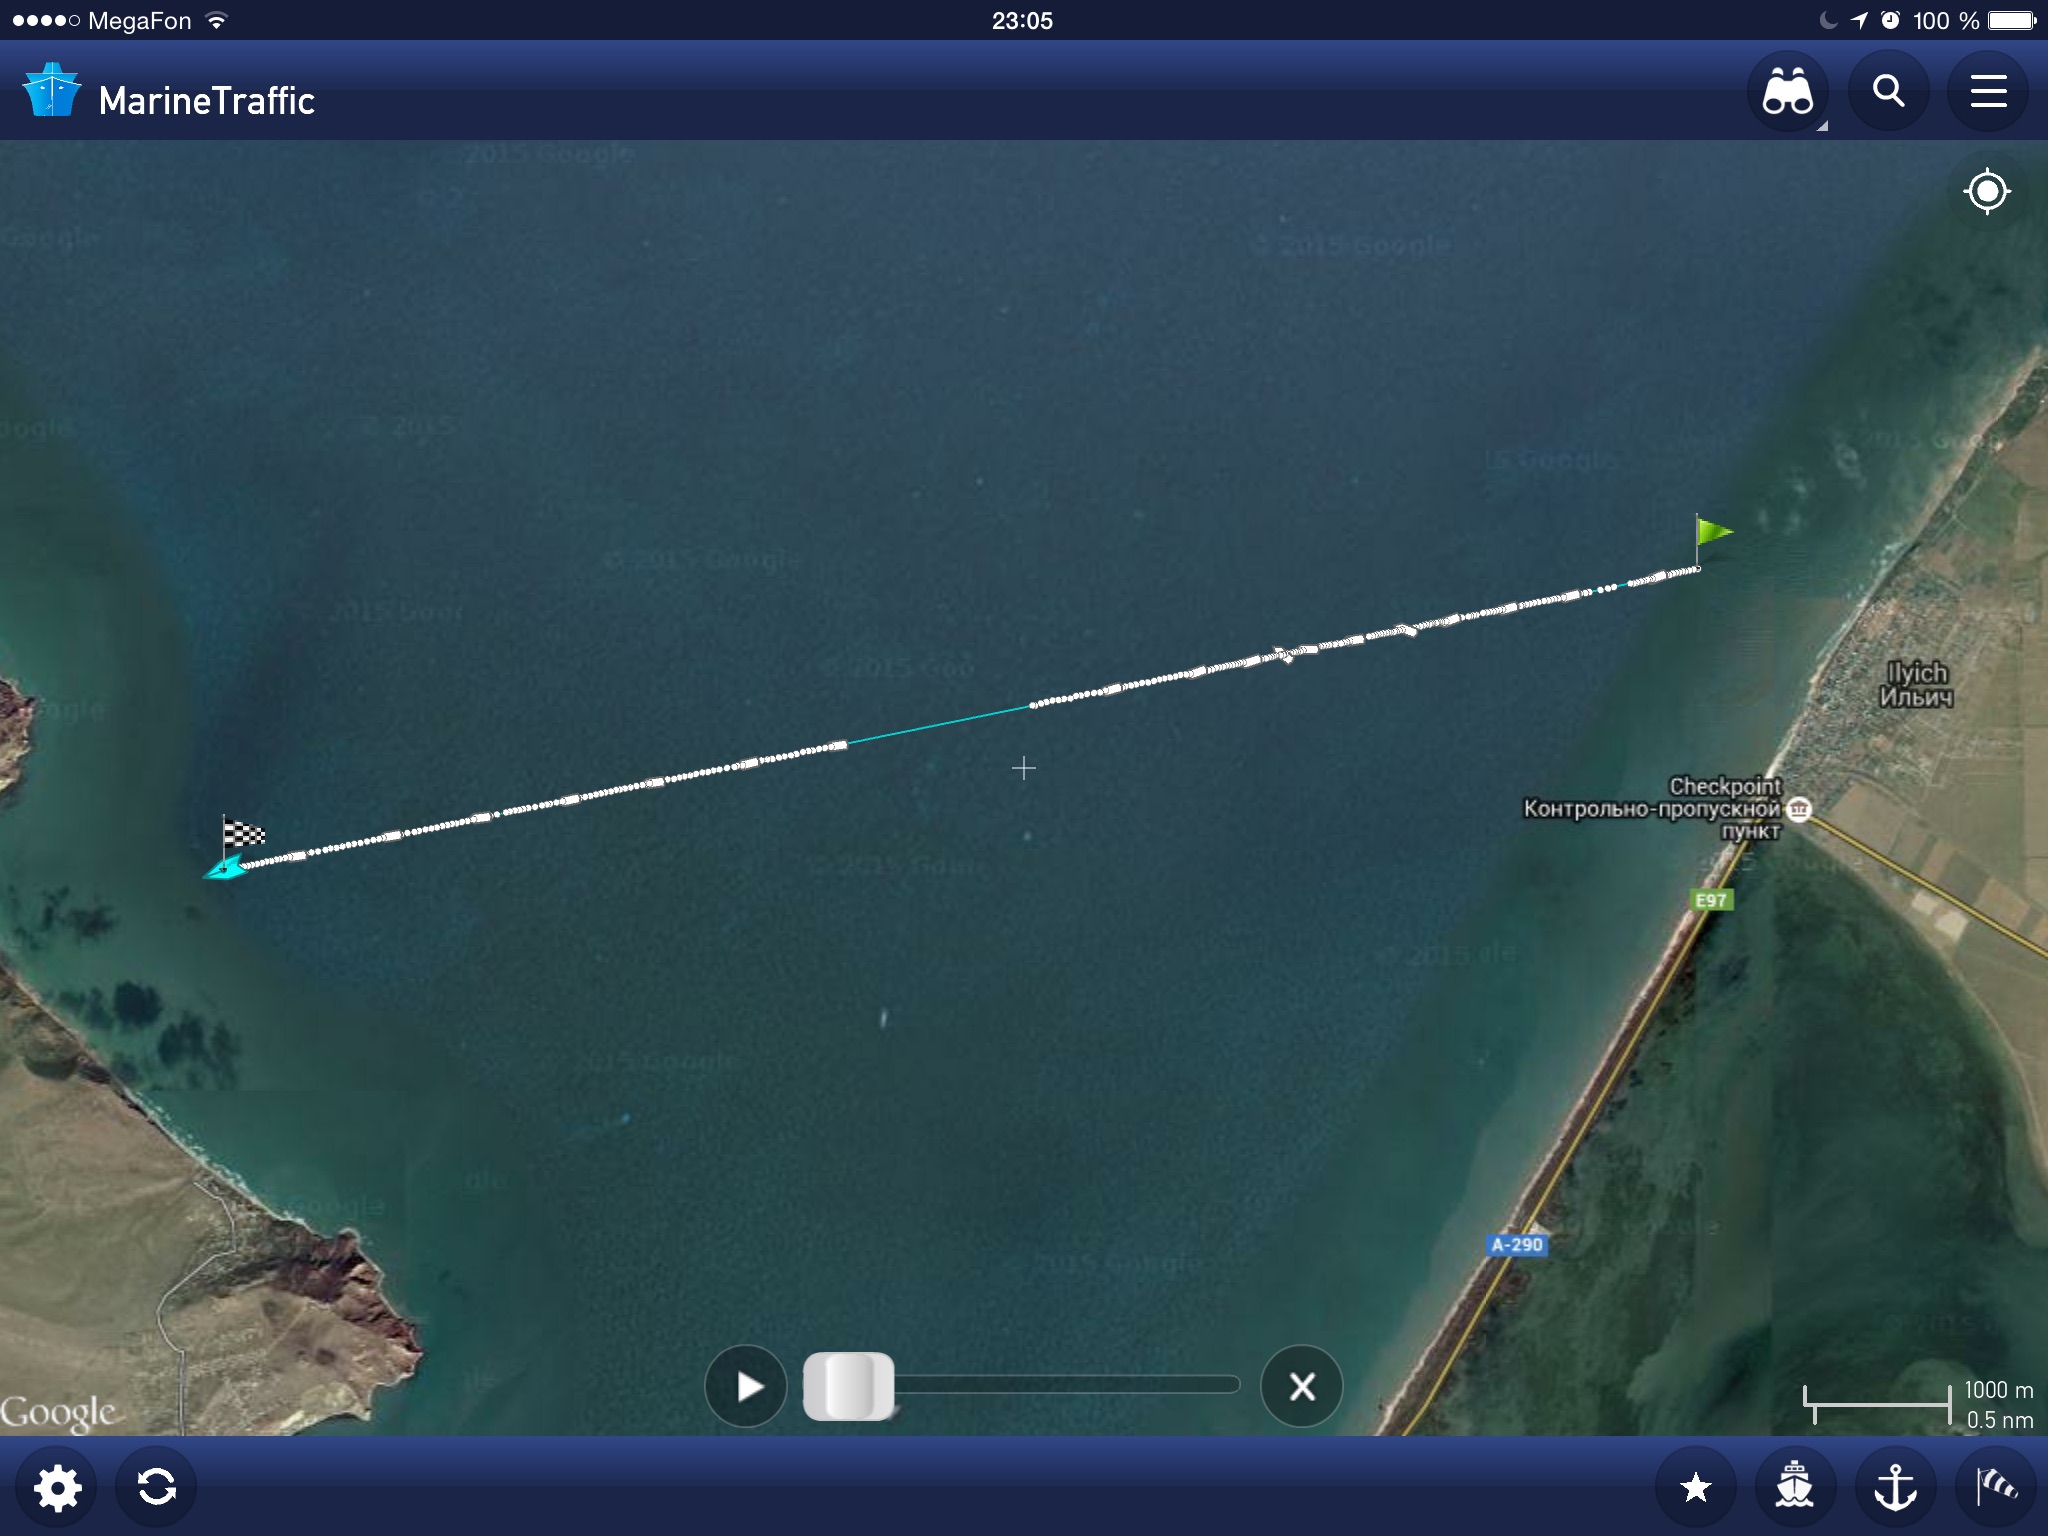
Task: Refresh the map data
Action: 157,1487
